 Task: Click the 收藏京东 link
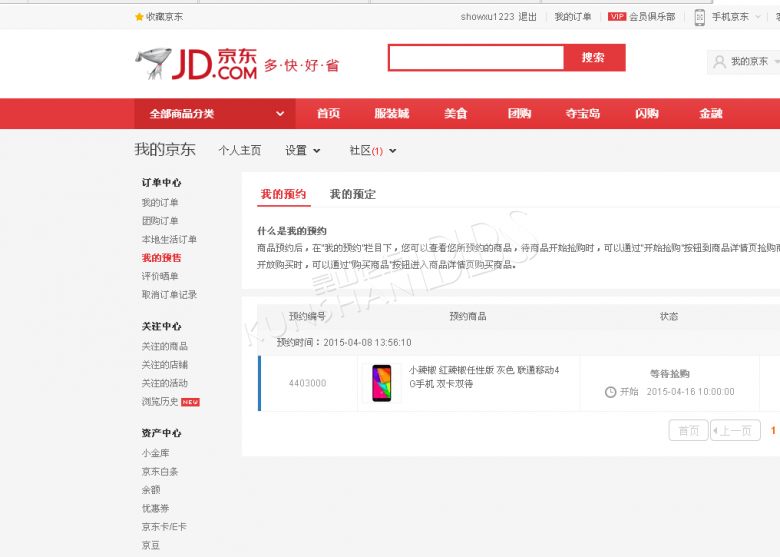[x=165, y=17]
